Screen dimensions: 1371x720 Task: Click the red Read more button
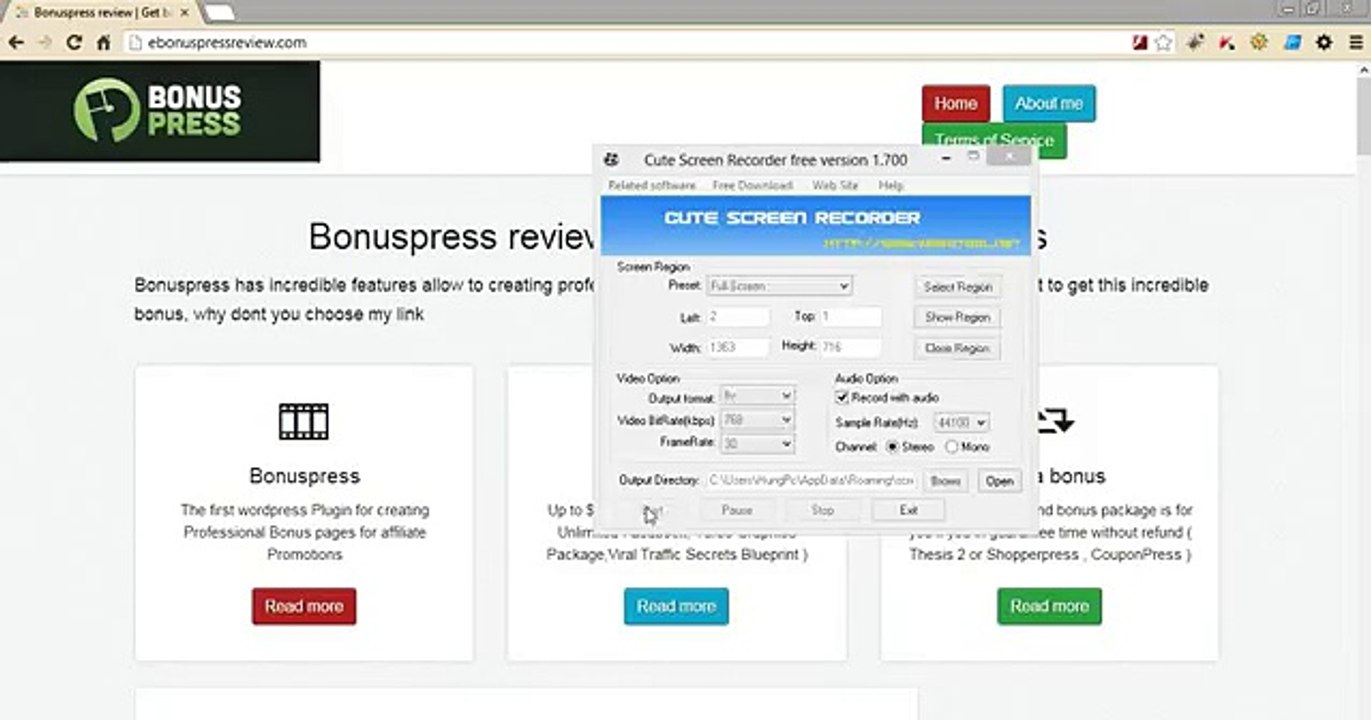304,606
